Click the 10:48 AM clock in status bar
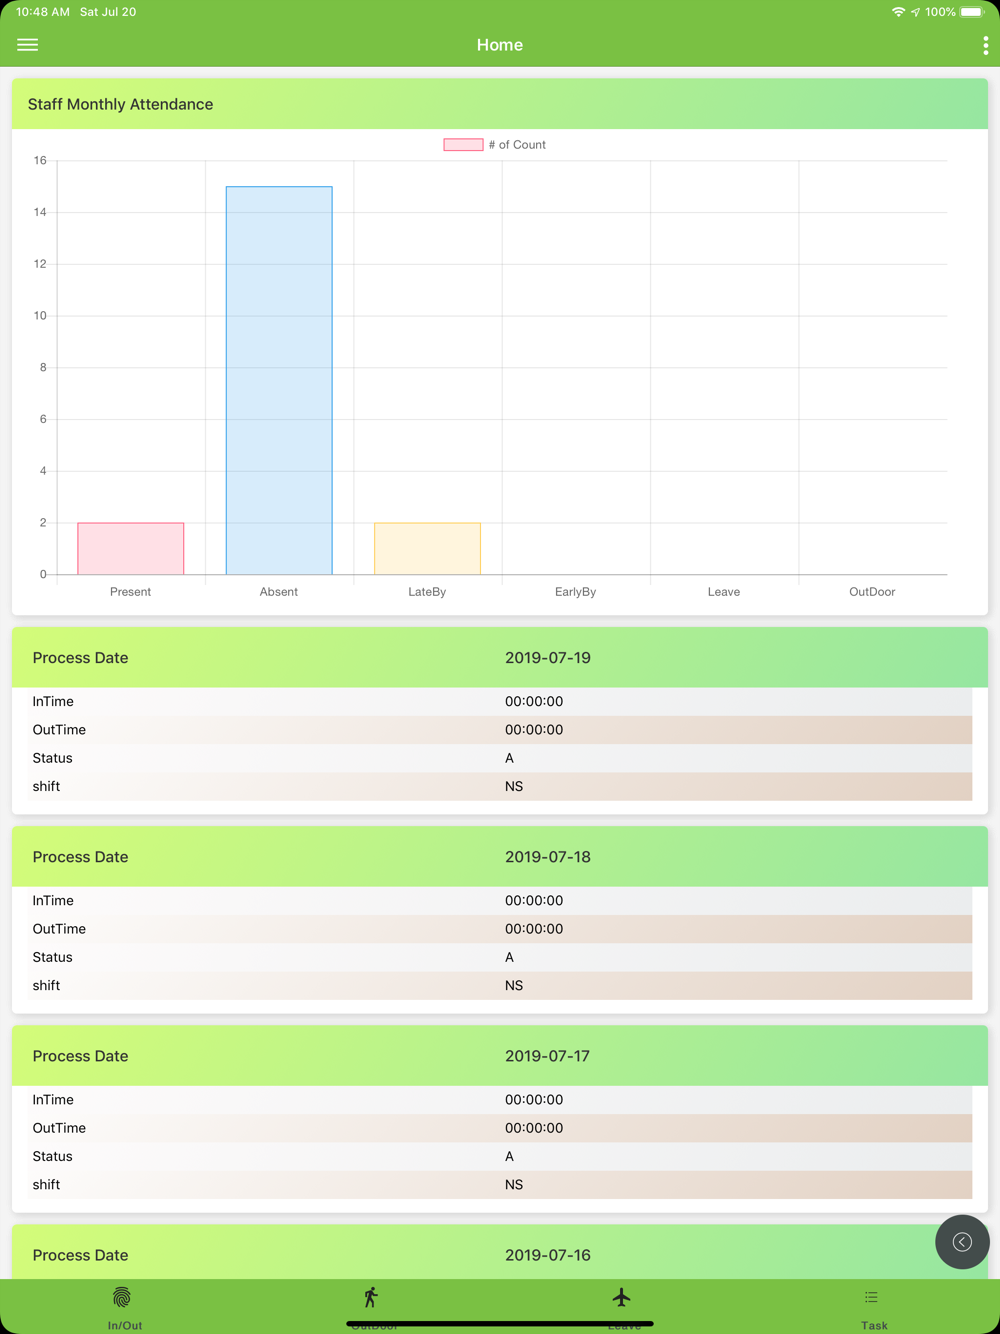Screen dimensions: 1000x1334 (x=43, y=12)
